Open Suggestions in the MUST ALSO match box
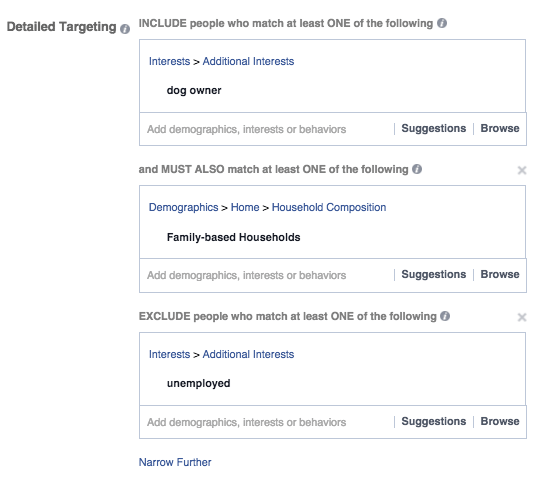Viewport: 539px width, 479px height. pos(433,274)
